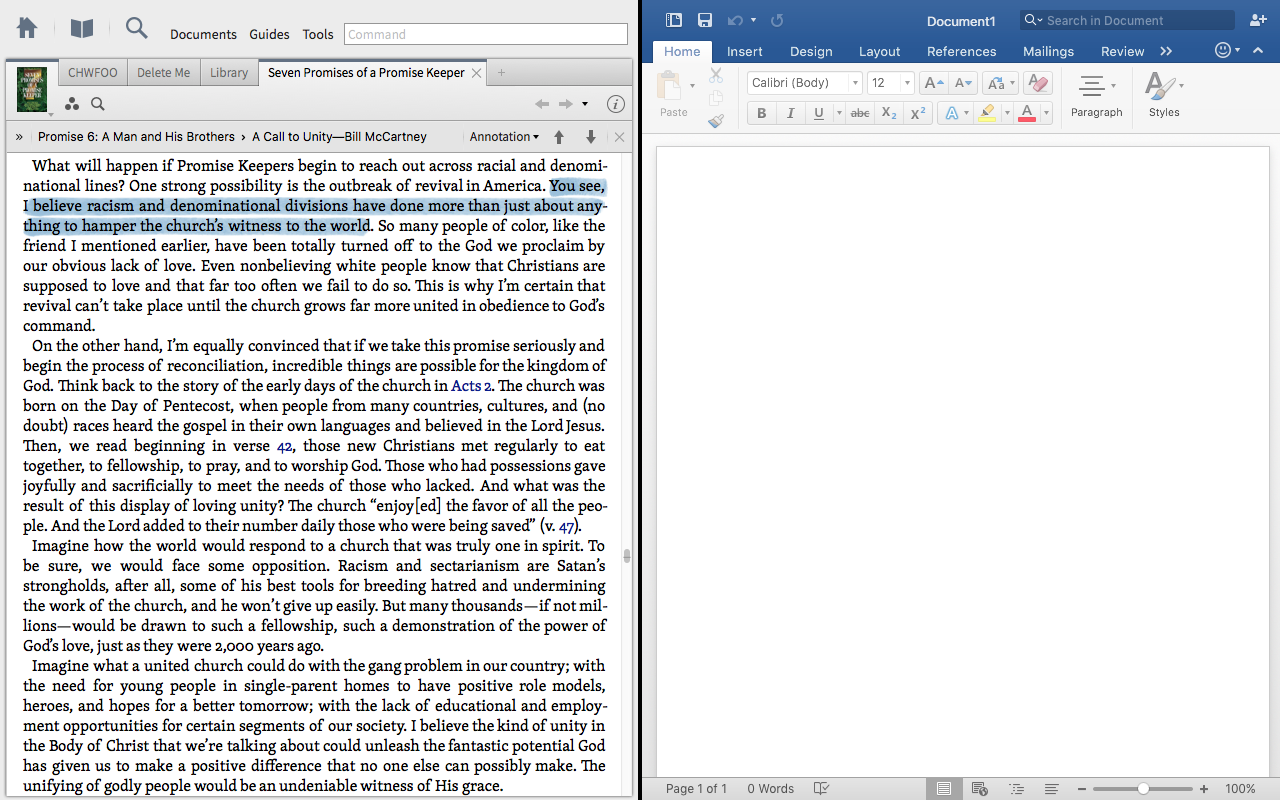Switch to the Library tab
This screenshot has height=800, width=1280.
[229, 73]
